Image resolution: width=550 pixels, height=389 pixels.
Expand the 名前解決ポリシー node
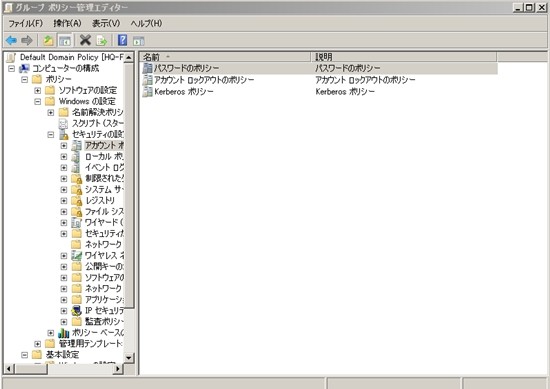[51, 113]
